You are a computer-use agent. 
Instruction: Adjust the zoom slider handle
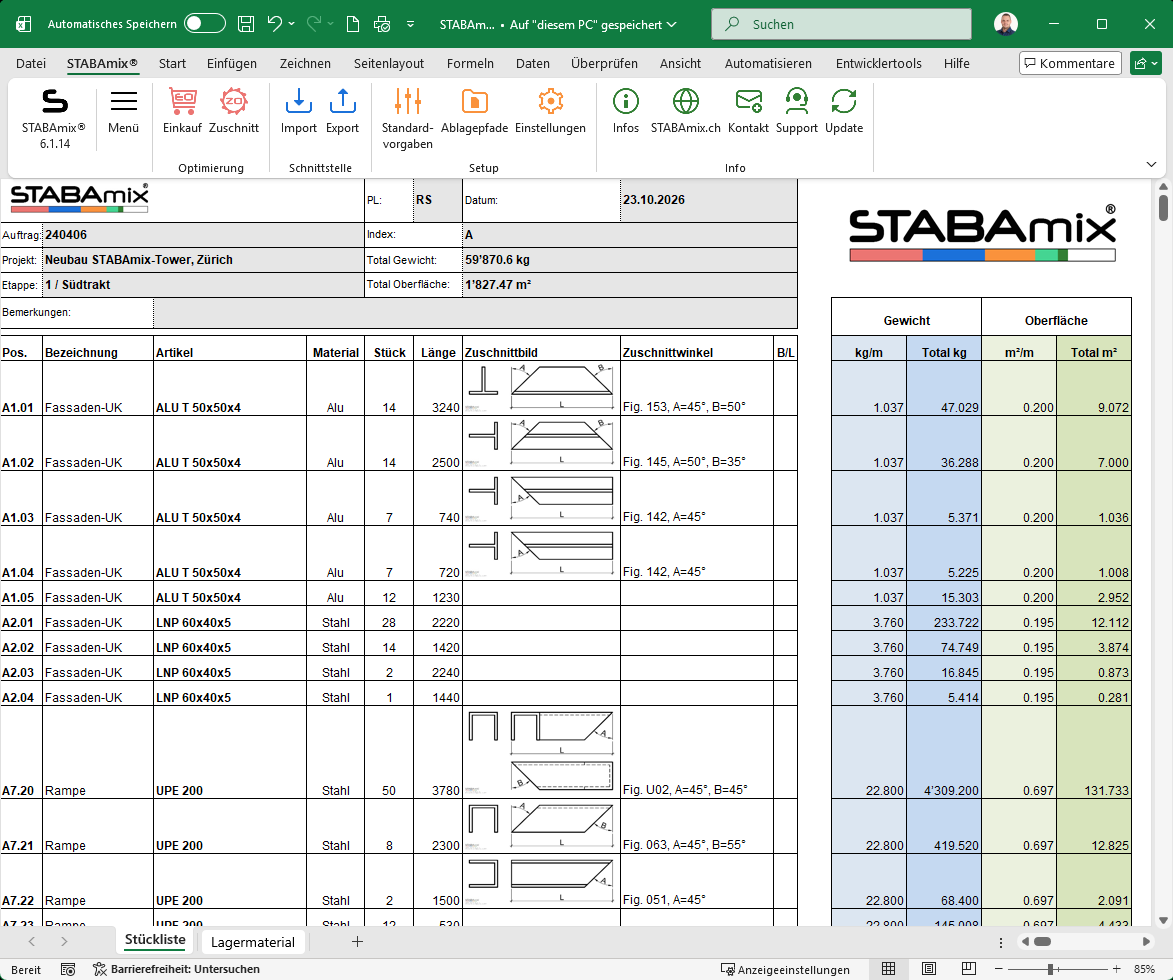point(1051,970)
